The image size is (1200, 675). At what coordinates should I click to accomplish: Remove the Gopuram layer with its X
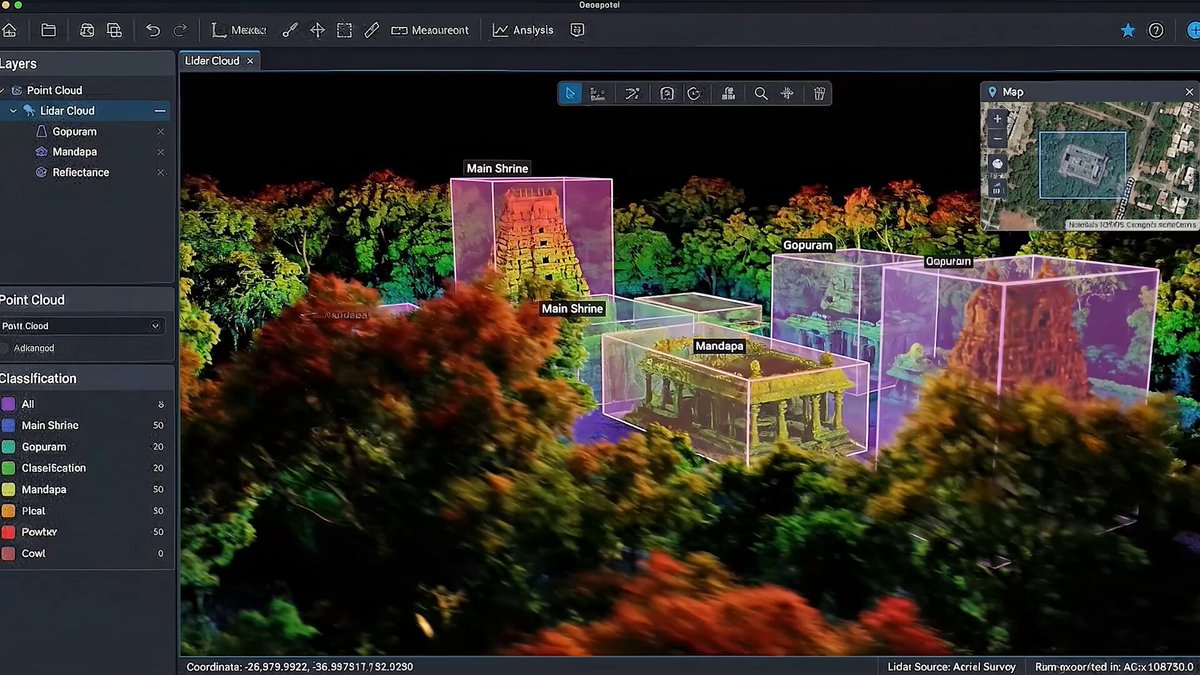pos(160,131)
